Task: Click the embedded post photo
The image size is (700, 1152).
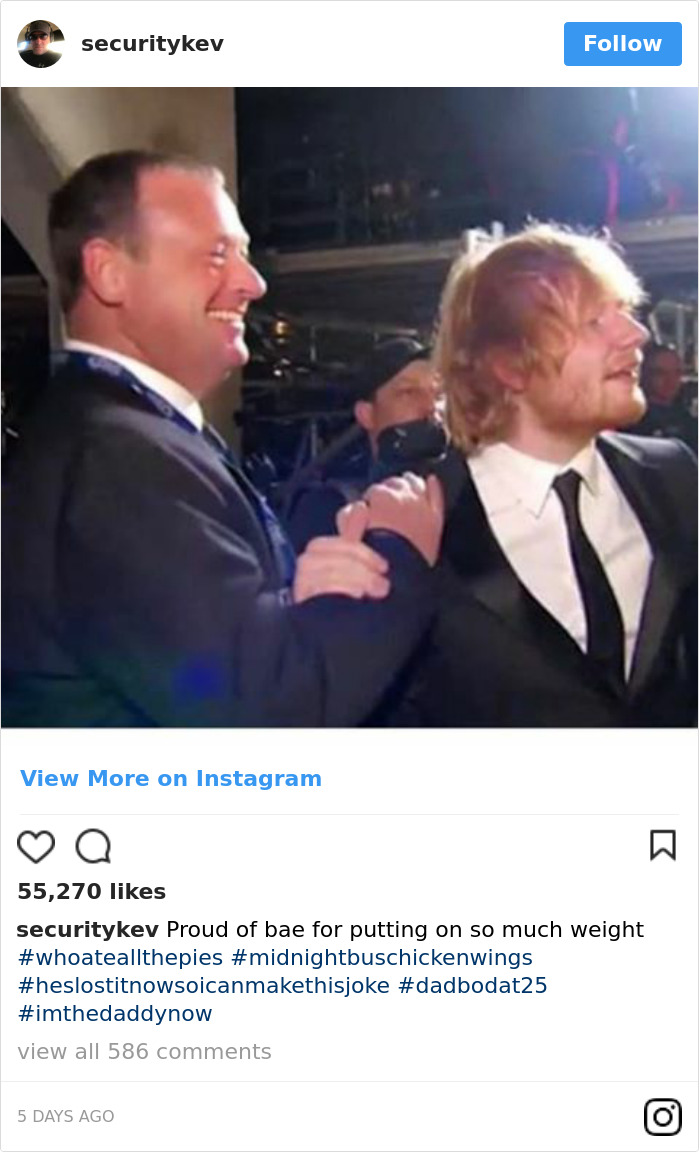Action: point(350,405)
